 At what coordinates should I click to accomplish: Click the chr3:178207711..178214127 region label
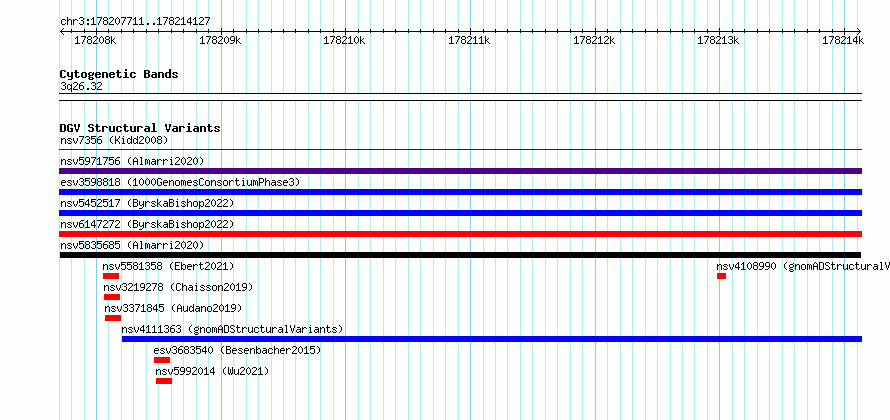135,21
